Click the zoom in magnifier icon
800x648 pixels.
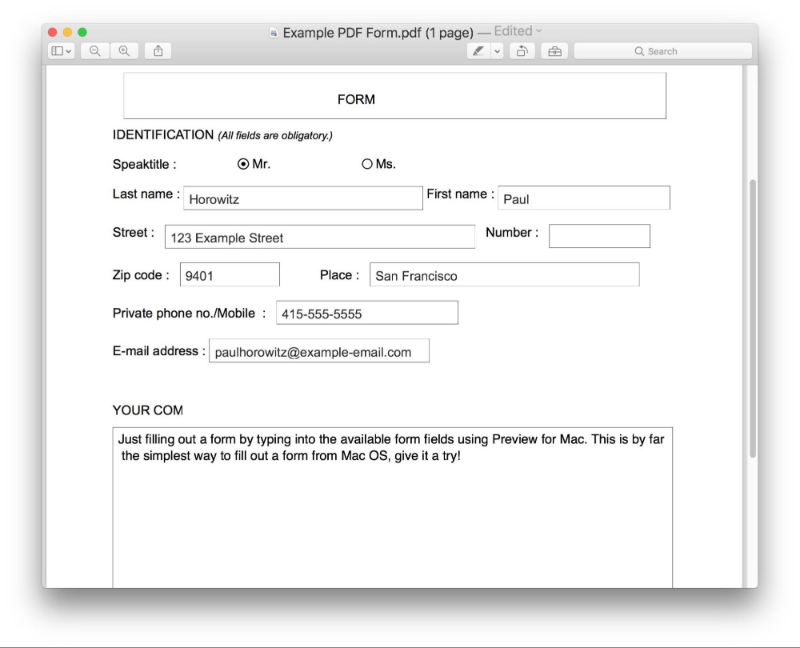tap(124, 51)
